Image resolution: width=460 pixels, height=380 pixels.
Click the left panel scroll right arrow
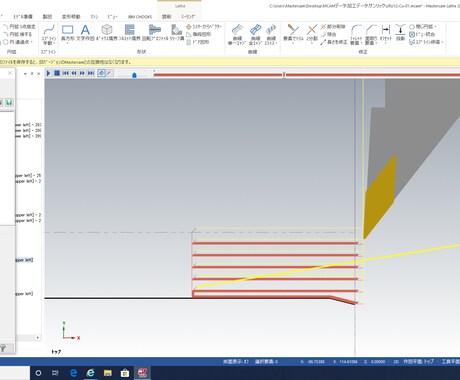(38, 338)
